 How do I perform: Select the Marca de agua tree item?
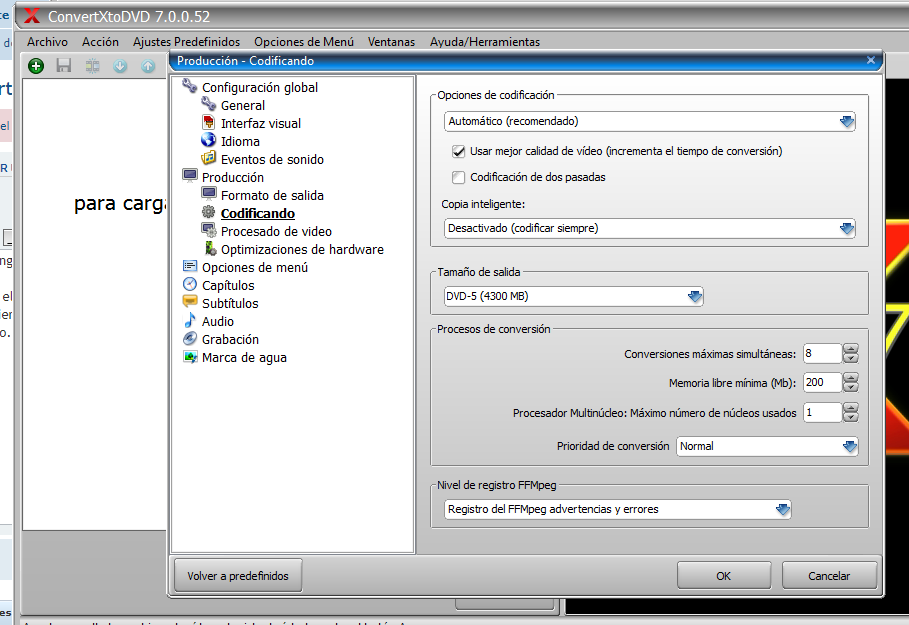coord(244,357)
